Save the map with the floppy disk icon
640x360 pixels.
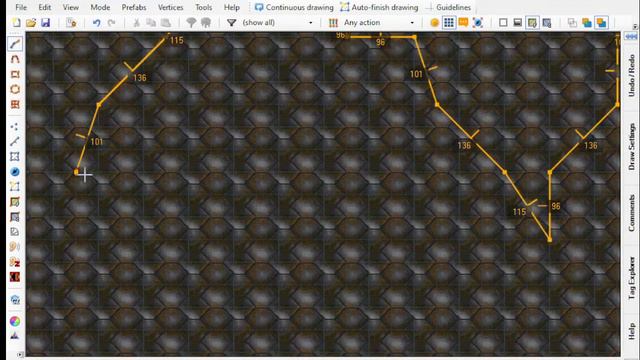pos(45,23)
